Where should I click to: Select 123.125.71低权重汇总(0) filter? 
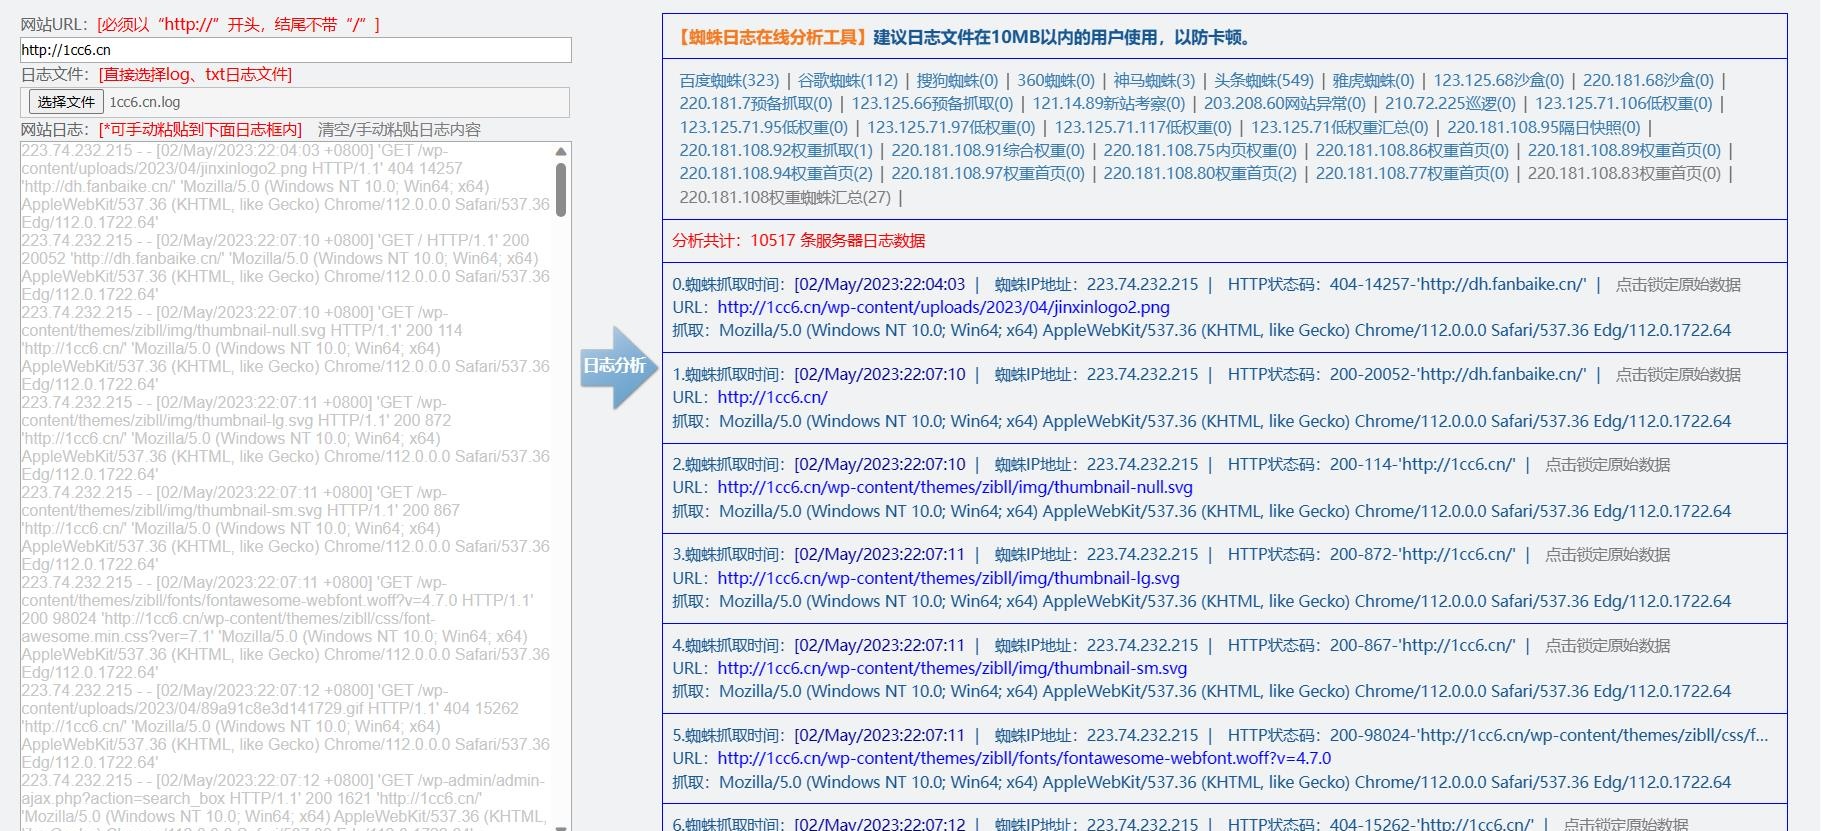pyautogui.click(x=1339, y=127)
